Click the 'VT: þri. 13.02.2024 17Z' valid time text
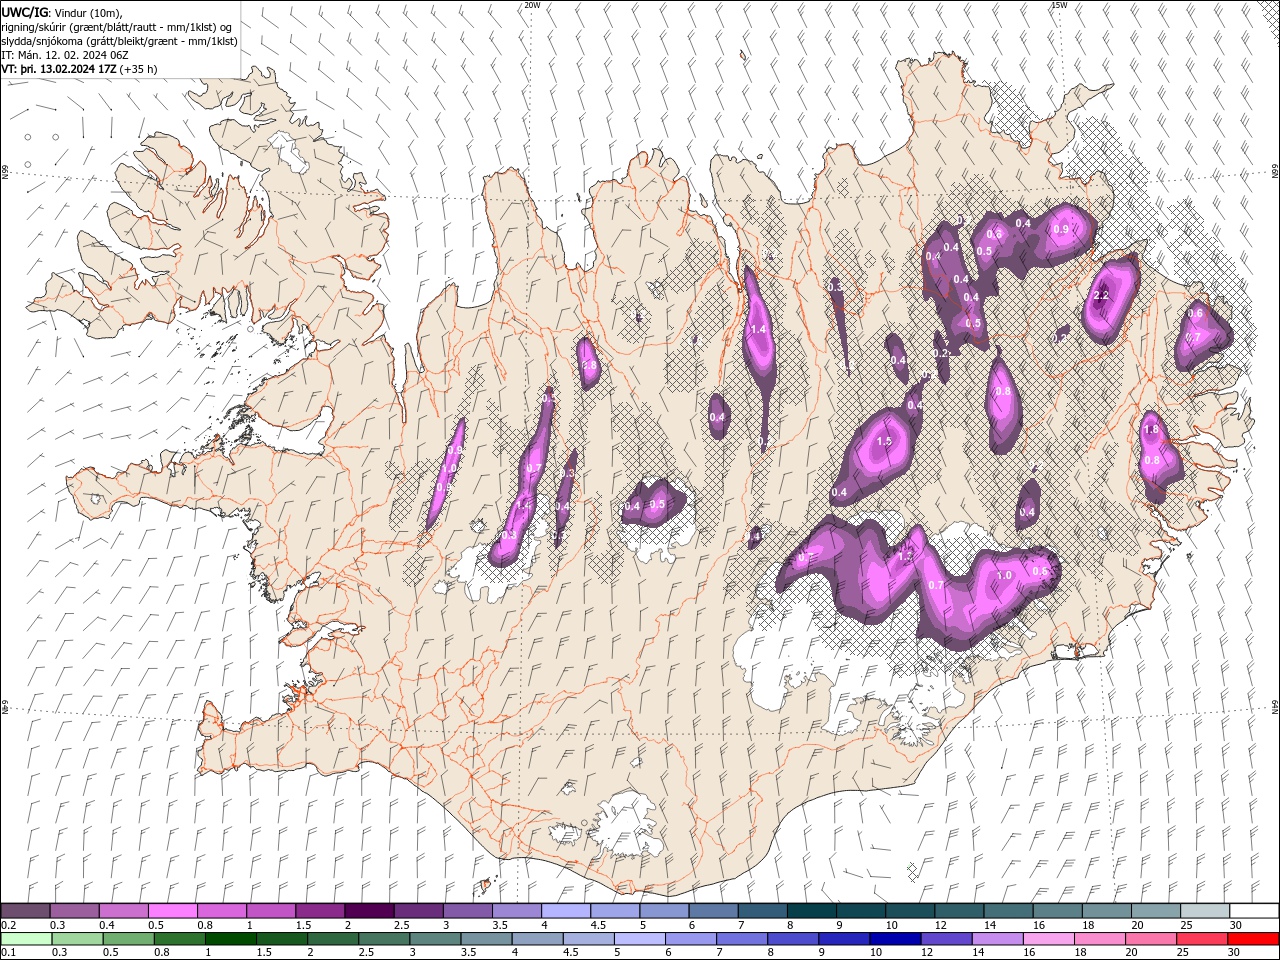1280x960 pixels. [x=59, y=69]
